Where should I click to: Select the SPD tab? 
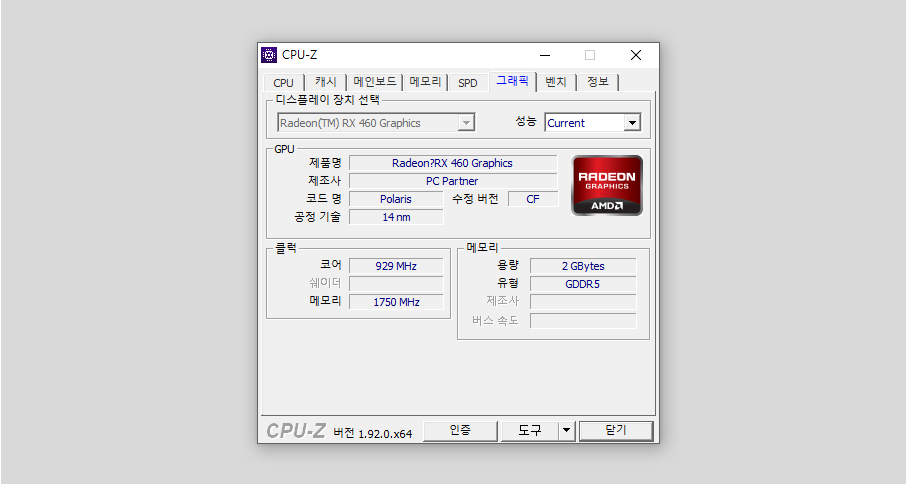tap(468, 83)
